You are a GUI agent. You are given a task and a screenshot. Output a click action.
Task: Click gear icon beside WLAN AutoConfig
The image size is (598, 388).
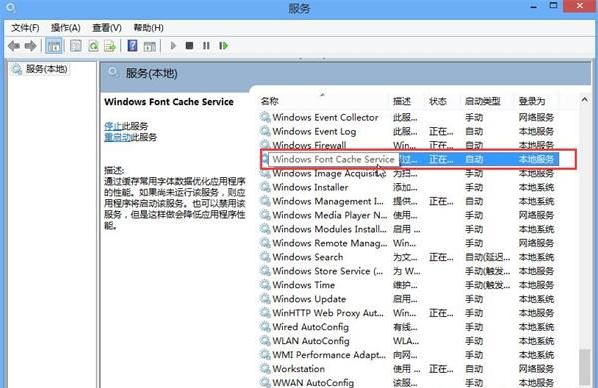(265, 341)
